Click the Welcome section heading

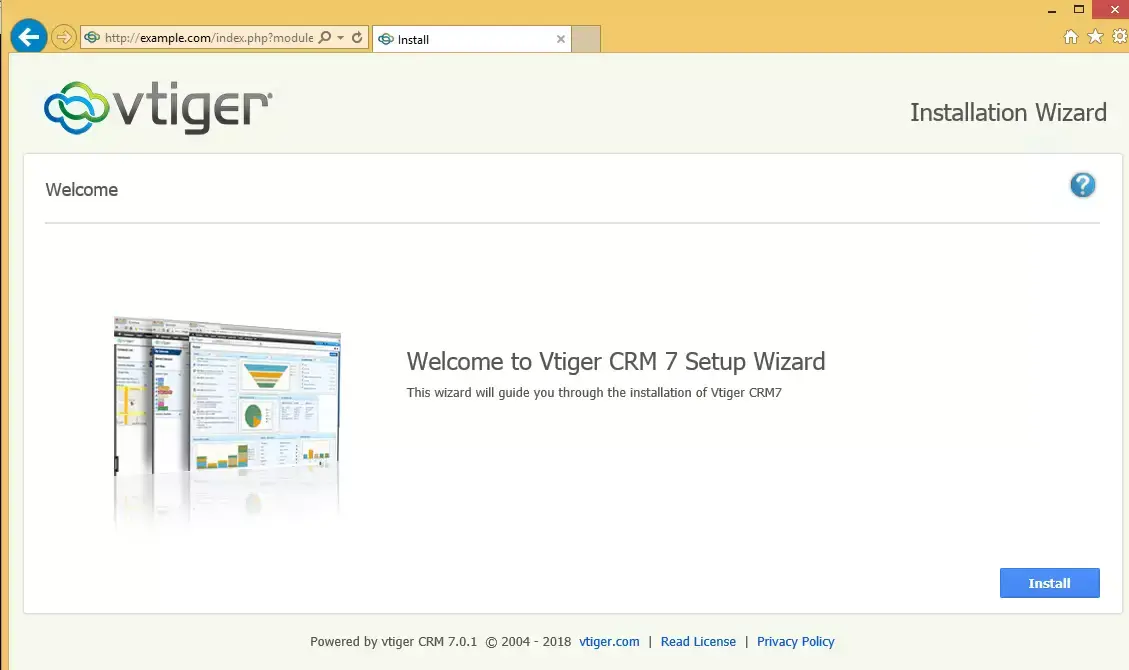coord(81,189)
